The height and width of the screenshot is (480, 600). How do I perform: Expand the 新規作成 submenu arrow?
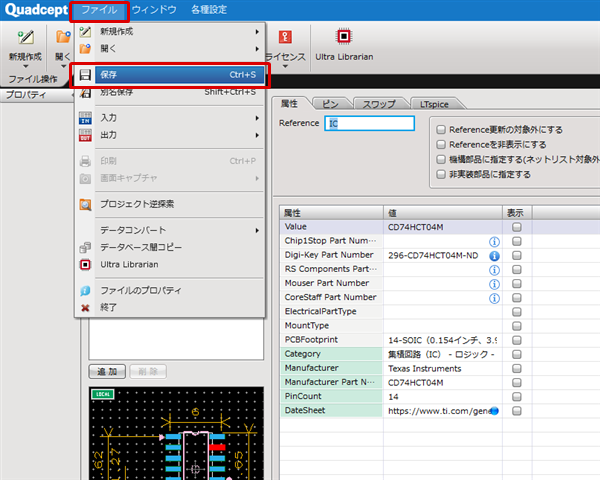pos(257,32)
